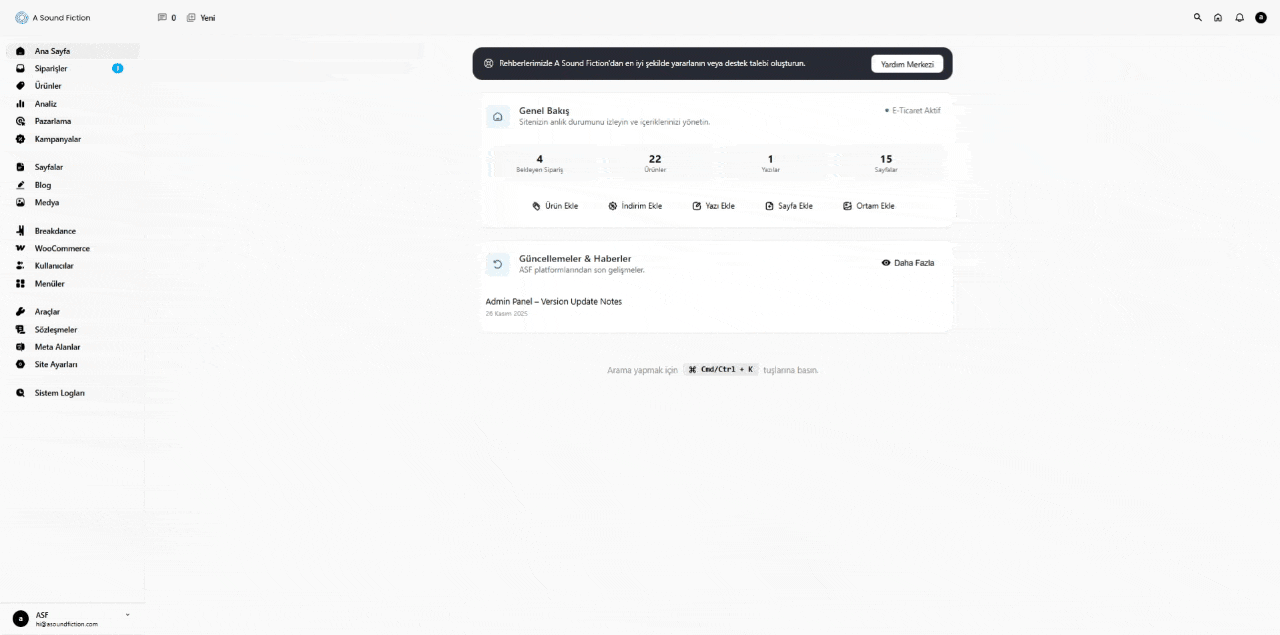This screenshot has height=635, width=1280.
Task: Click the refresh icon beside Güncellemeler & Haberler
Action: pyautogui.click(x=498, y=264)
